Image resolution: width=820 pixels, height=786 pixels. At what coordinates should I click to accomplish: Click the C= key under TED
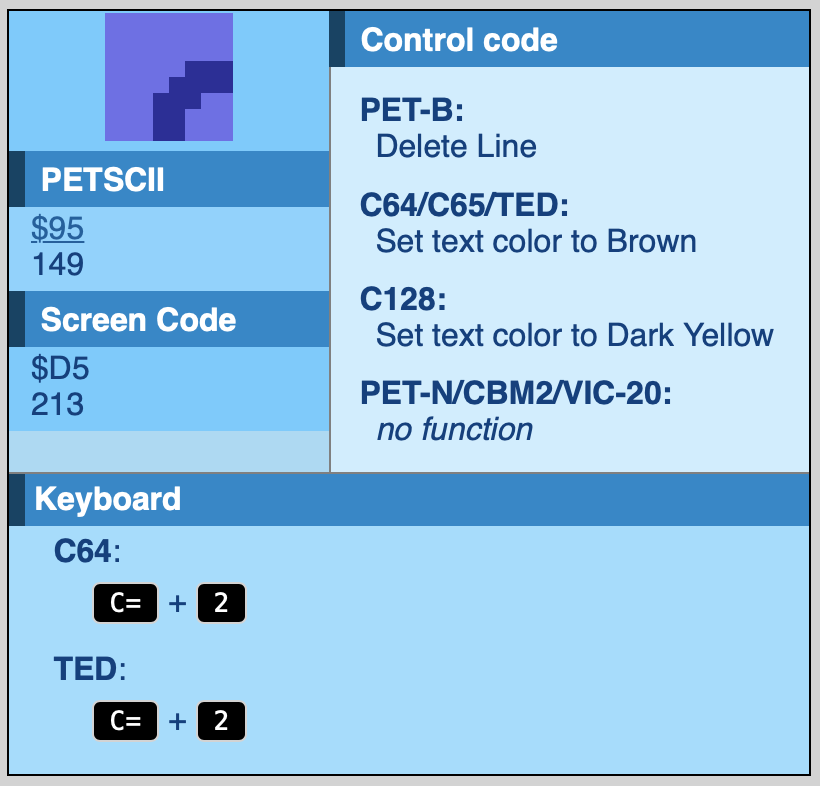[125, 721]
